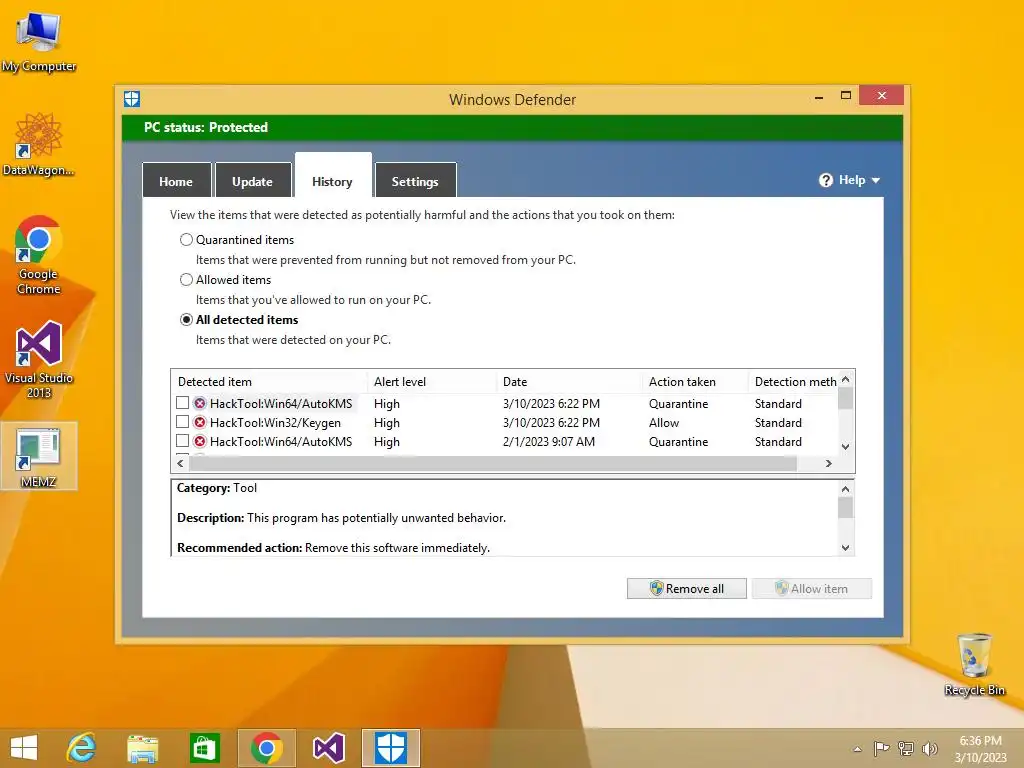Switch to the Home tab
1024x768 pixels.
click(x=176, y=181)
